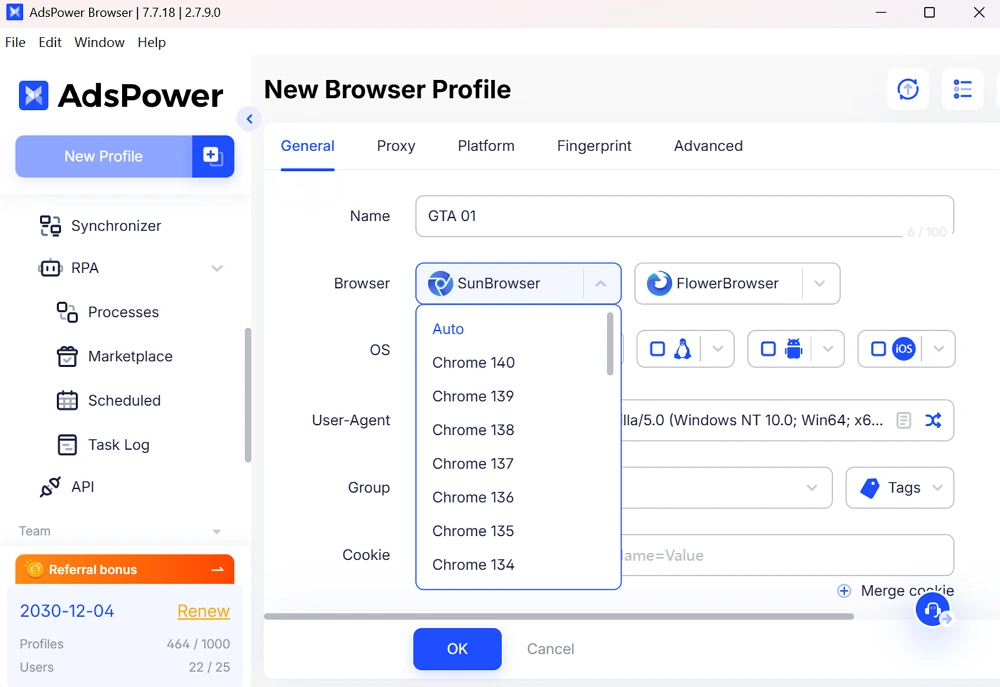The height and width of the screenshot is (687, 1000).
Task: Open the customer support headset icon
Action: pyautogui.click(x=932, y=609)
